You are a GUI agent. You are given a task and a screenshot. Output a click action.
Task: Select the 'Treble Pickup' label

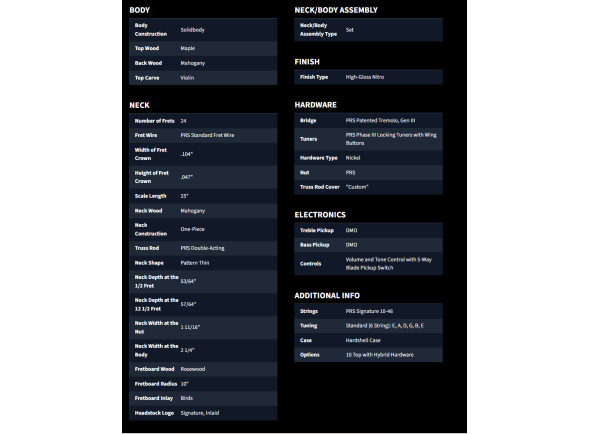[x=316, y=230]
